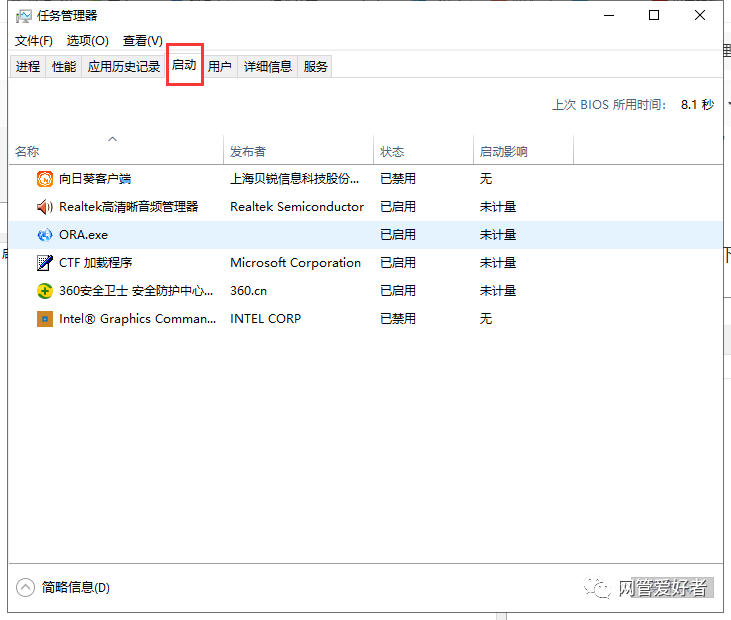Open the 文件(F) menu
This screenshot has height=620, width=731.
[34, 41]
